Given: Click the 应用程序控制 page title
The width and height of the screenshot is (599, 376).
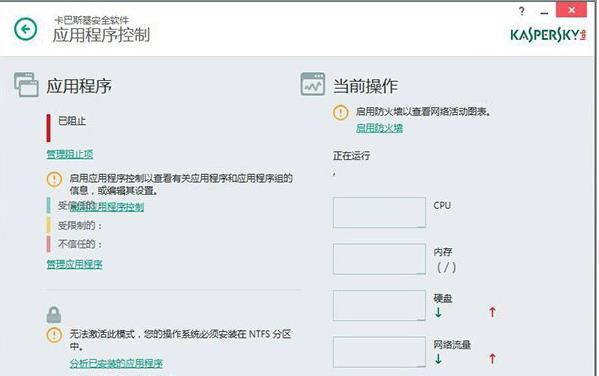Looking at the screenshot, I should [x=101, y=35].
